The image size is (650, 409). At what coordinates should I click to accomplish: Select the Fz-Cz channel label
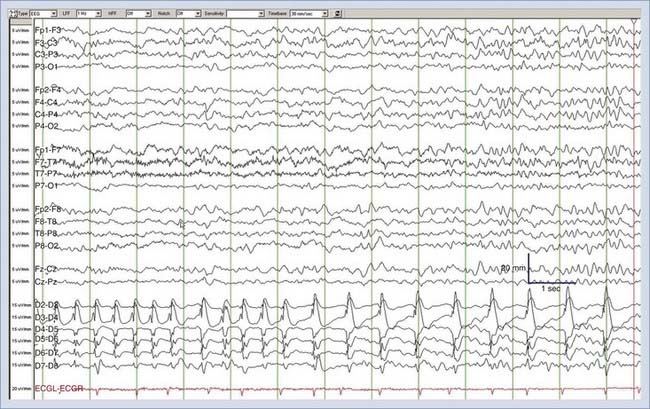tap(46, 270)
